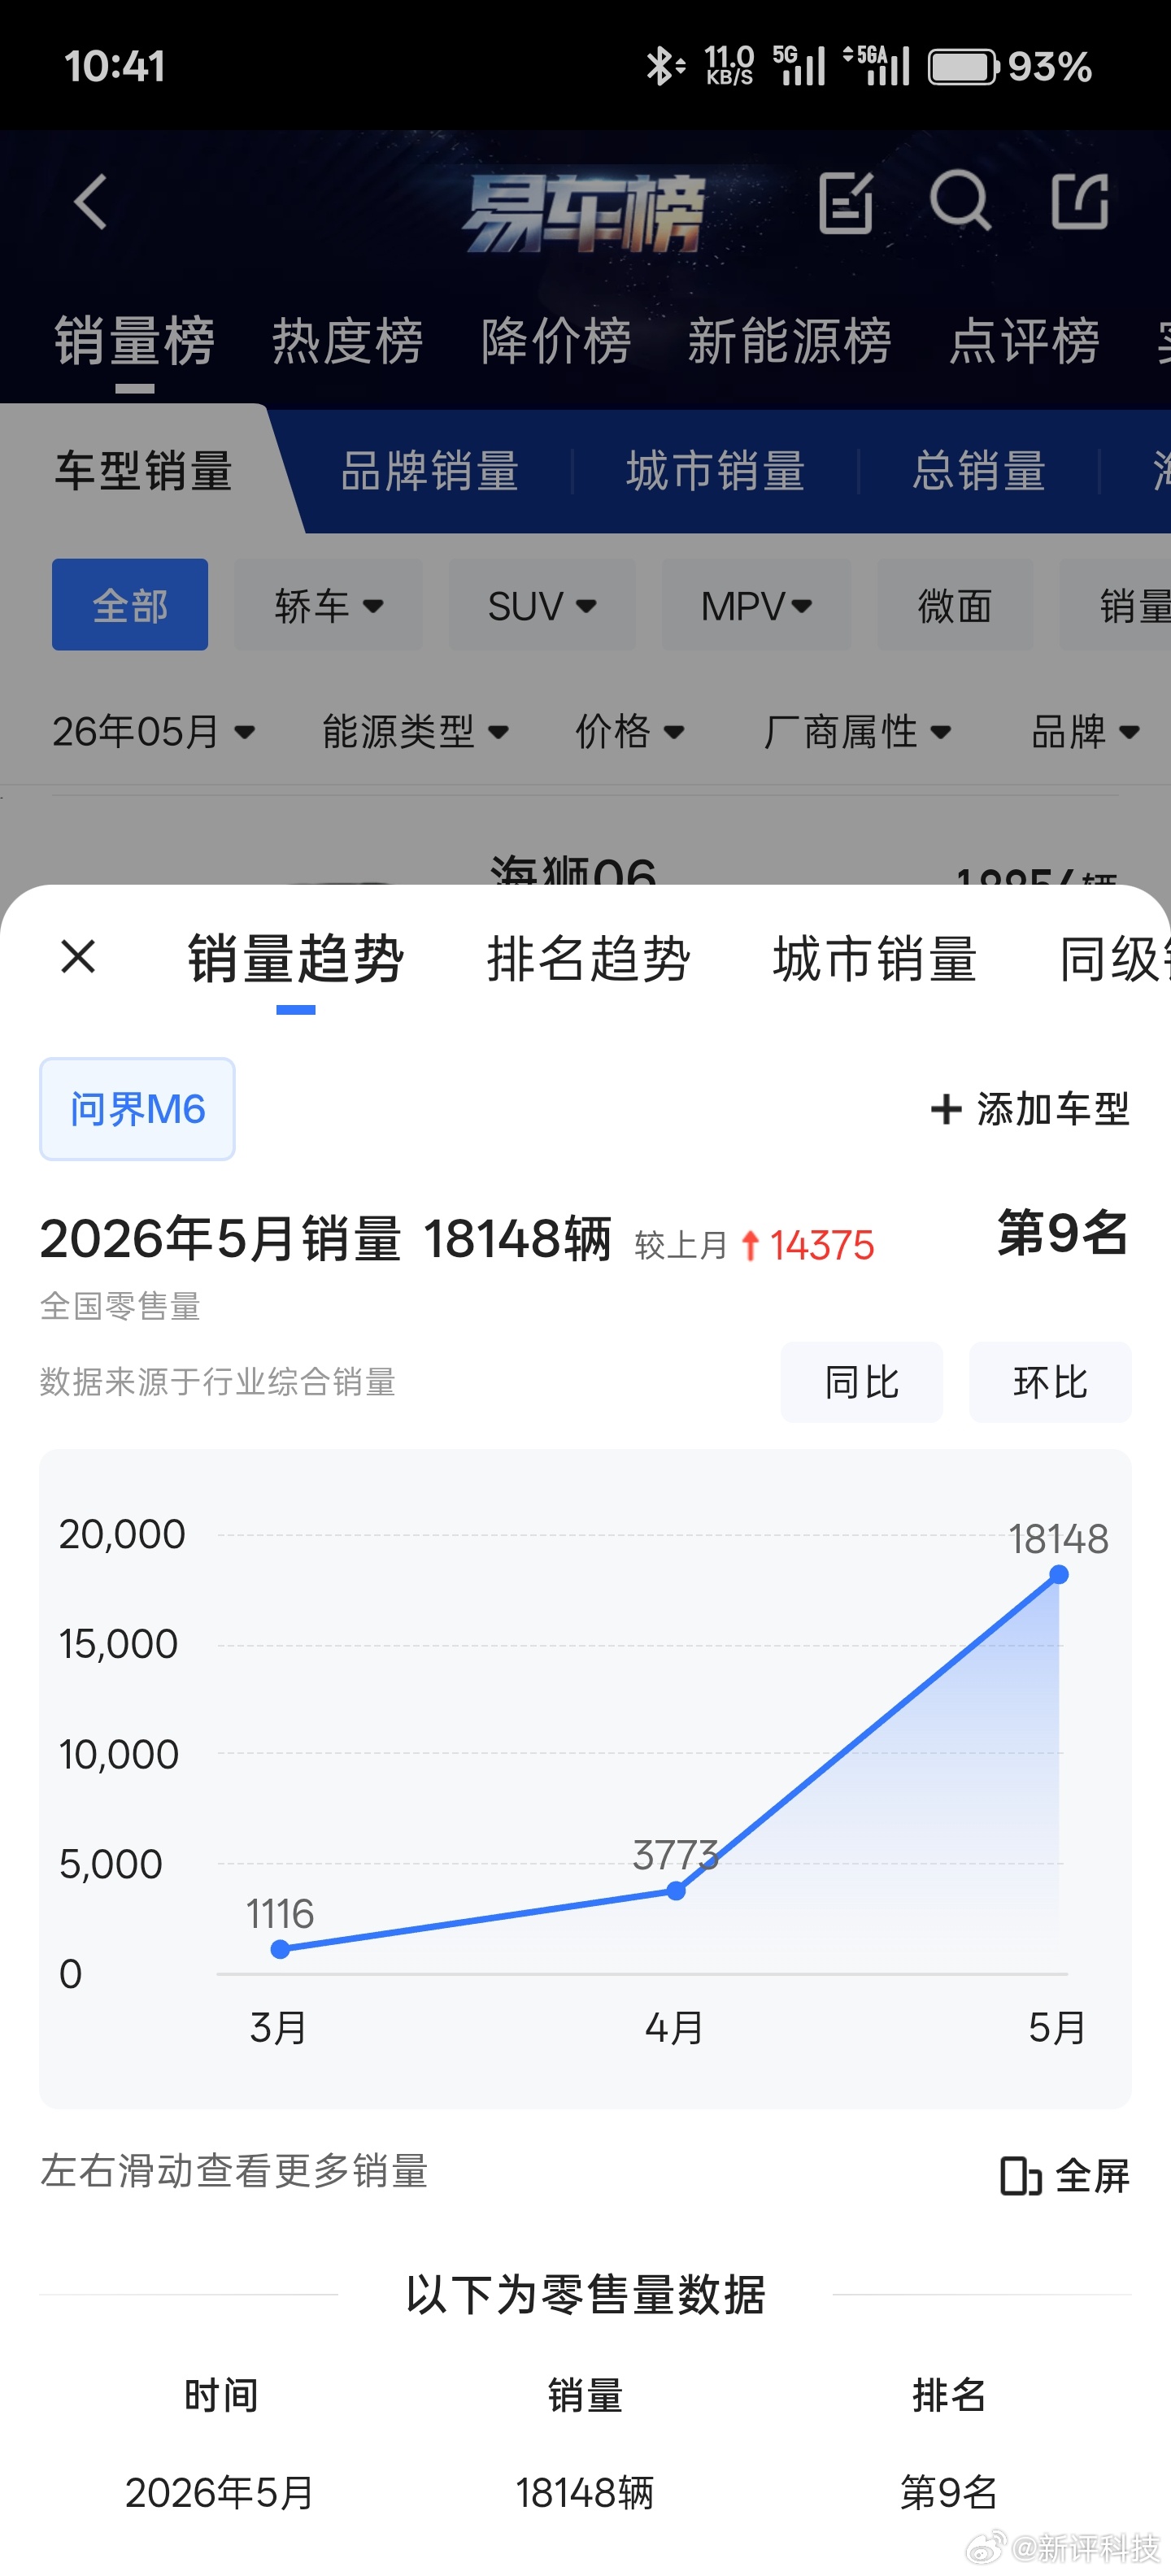Open the feedback edit note icon

tap(845, 202)
